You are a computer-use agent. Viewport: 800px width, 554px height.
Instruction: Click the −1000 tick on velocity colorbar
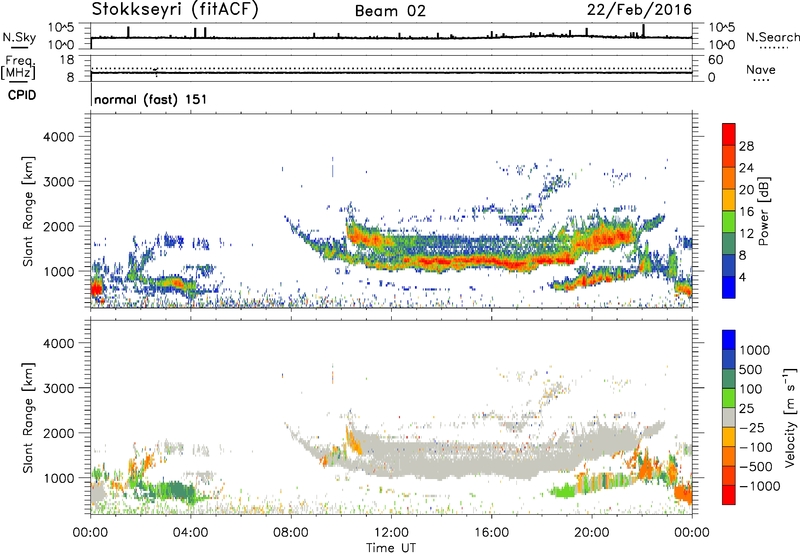759,486
